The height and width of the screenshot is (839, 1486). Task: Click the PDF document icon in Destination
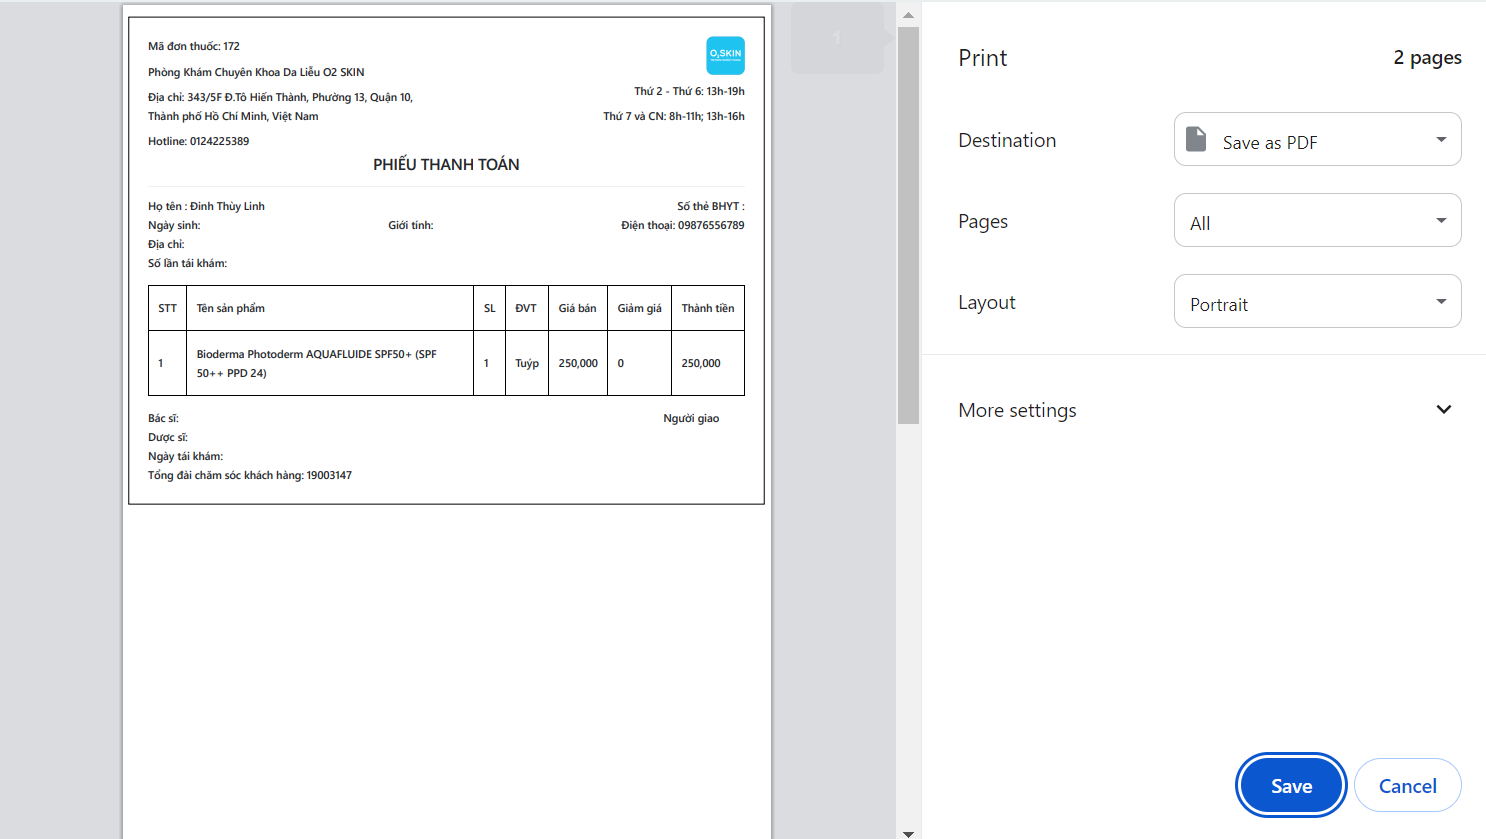tap(1196, 139)
